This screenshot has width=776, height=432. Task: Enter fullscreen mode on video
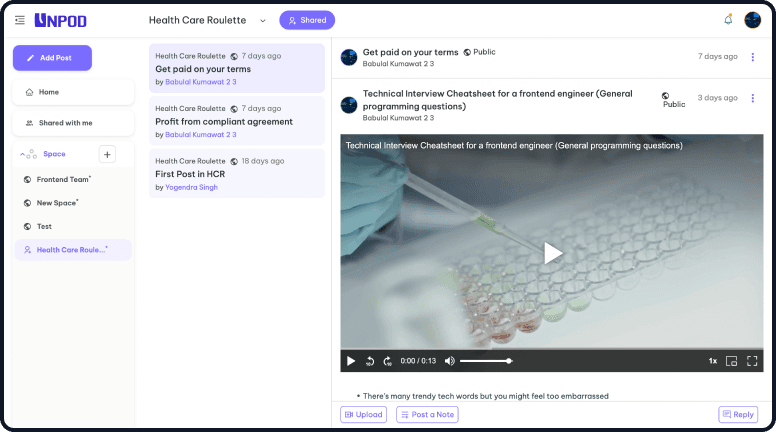tap(752, 361)
